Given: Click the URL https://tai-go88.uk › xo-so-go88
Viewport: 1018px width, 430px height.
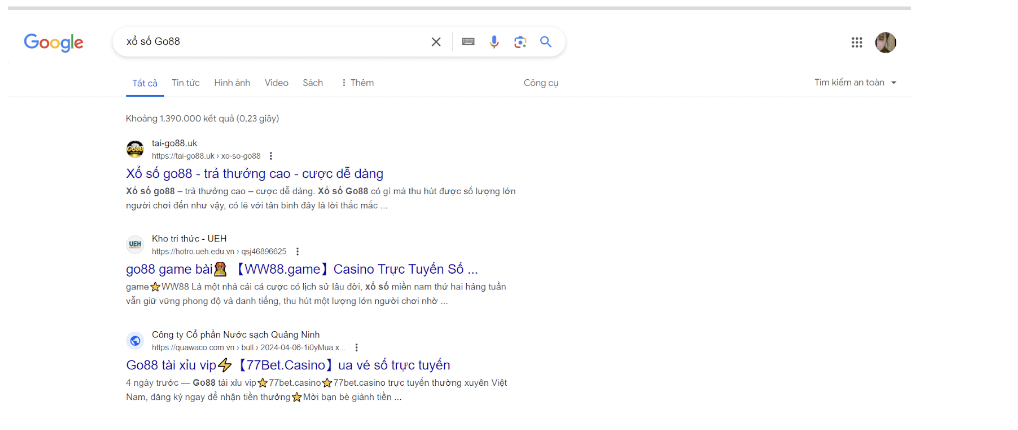Looking at the screenshot, I should pos(206,156).
